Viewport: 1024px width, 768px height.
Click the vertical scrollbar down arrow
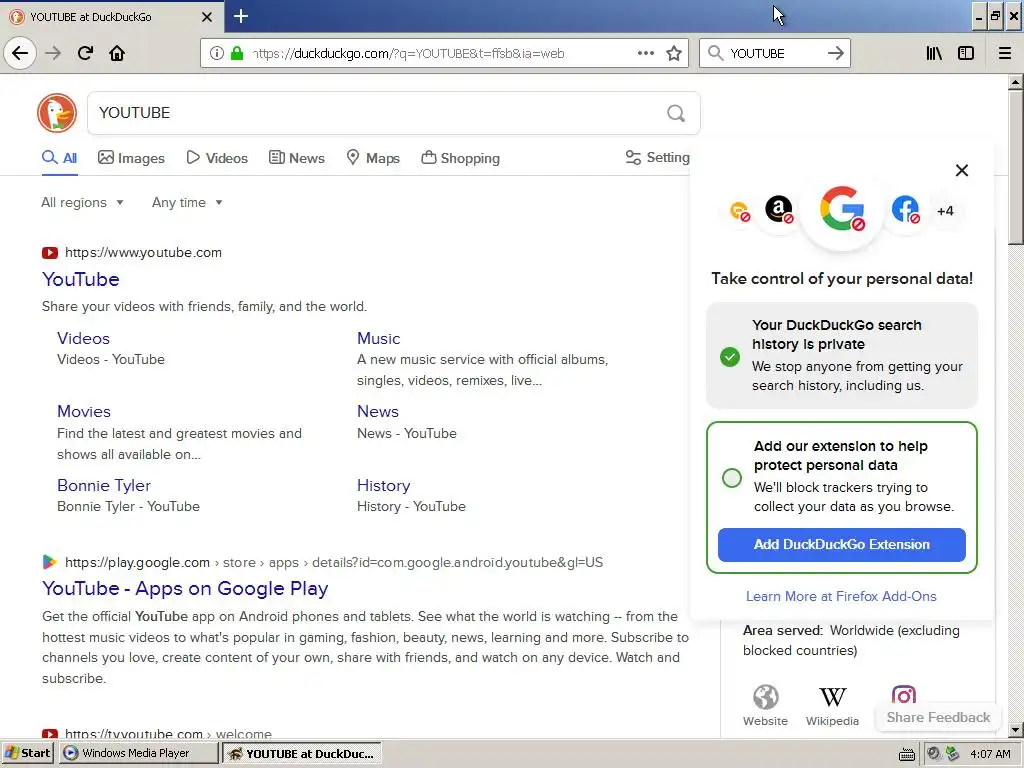point(1015,729)
